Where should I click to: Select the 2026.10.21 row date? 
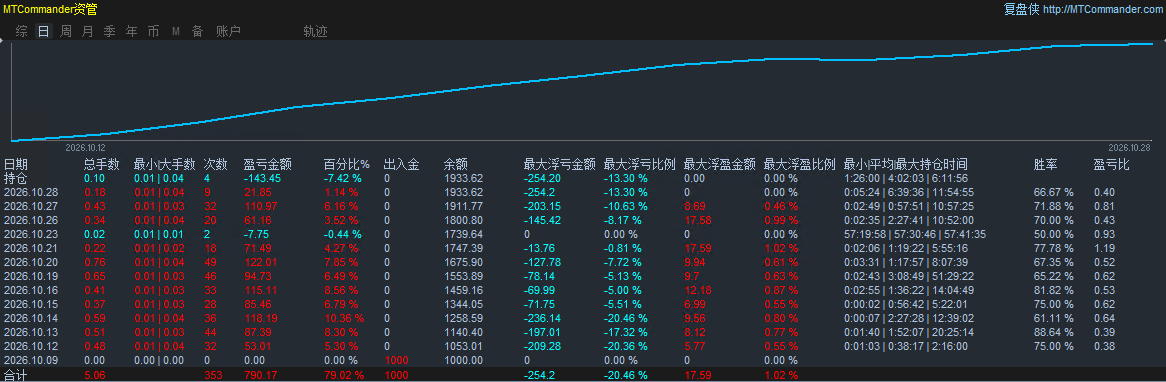click(x=29, y=247)
